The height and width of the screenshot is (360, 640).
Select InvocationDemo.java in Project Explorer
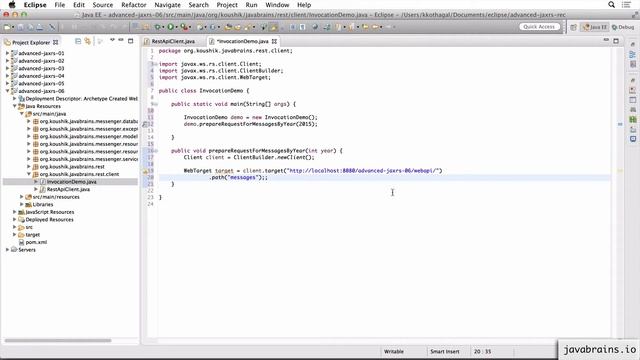(71, 182)
